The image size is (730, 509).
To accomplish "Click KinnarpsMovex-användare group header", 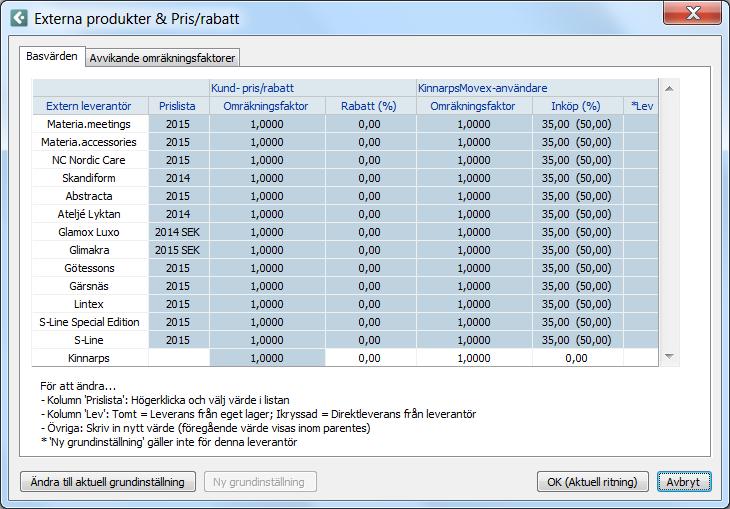I will click(x=537, y=88).
